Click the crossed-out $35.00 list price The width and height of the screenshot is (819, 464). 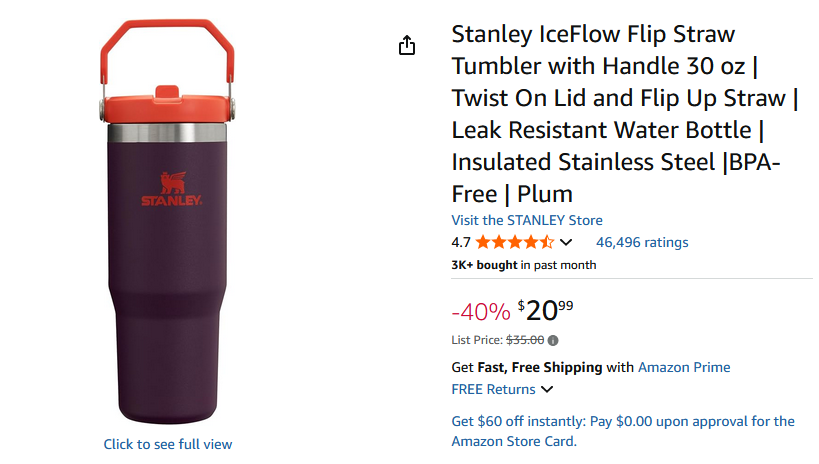(525, 340)
